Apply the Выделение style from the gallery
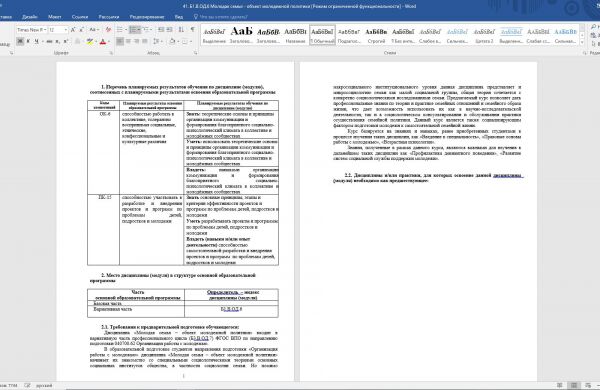This screenshot has height=390, width=600. [x=214, y=35]
